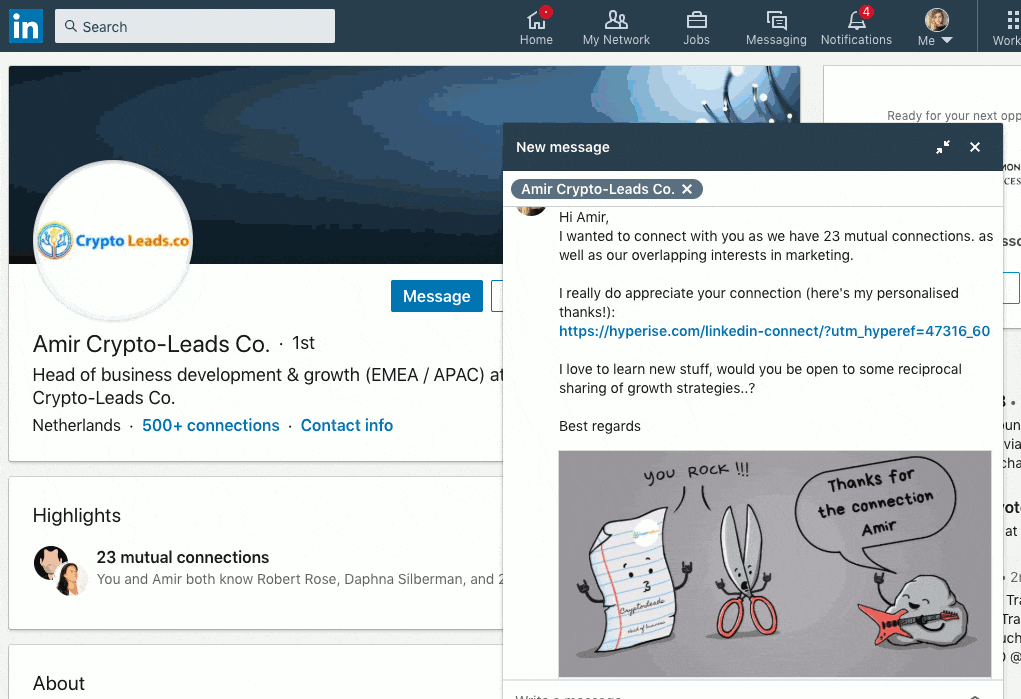Click into the Search field

click(195, 26)
